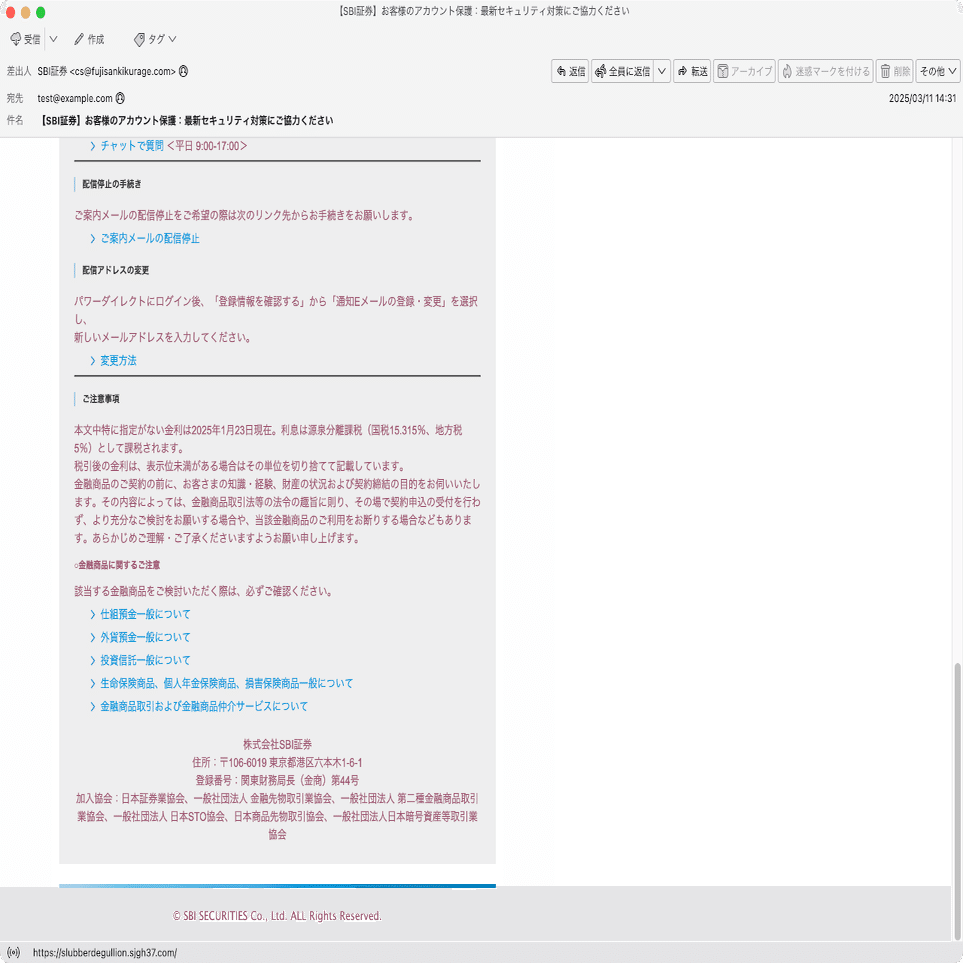This screenshot has height=963, width=963.
Task: Open the チャットで質問 link
Action: (x=132, y=146)
